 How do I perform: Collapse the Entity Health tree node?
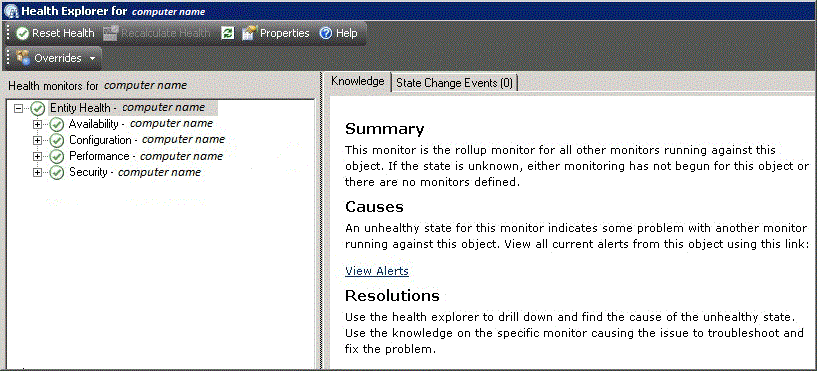coord(19,108)
